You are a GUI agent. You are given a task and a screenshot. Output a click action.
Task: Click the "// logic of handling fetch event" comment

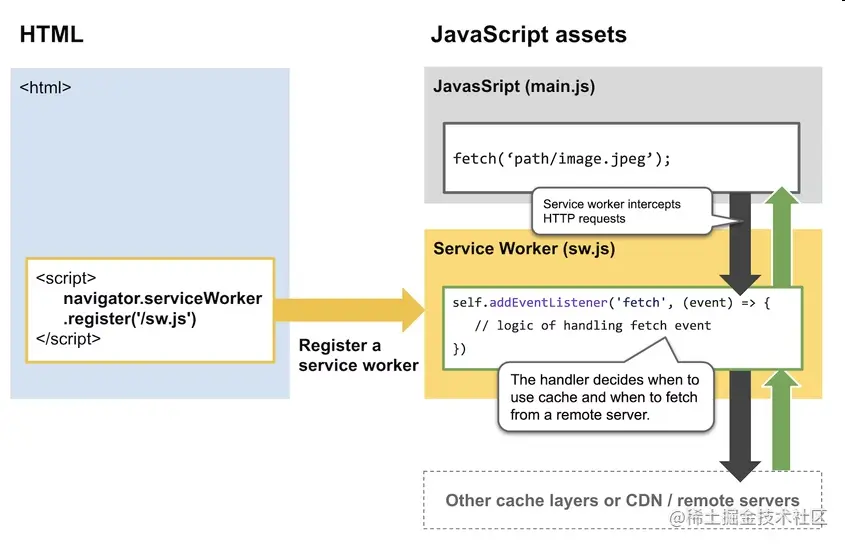[593, 326]
